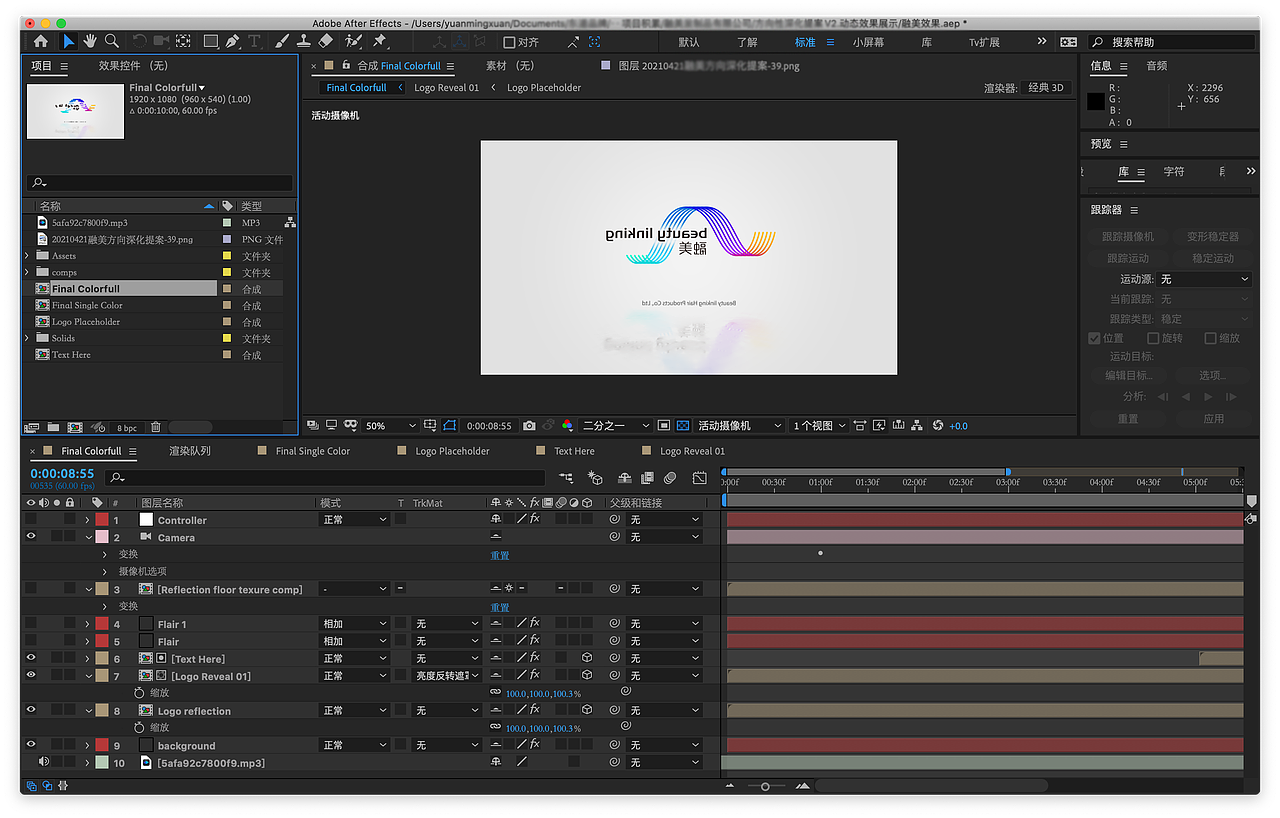Click the 经典 3D renderer button

[1045, 88]
